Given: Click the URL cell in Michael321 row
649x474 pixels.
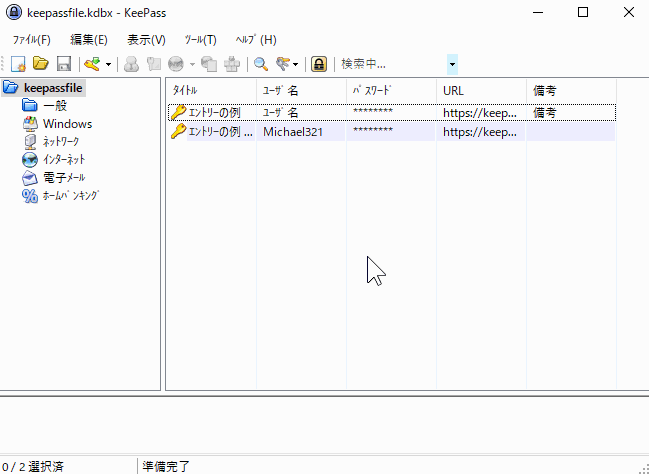Looking at the screenshot, I should tap(480, 132).
